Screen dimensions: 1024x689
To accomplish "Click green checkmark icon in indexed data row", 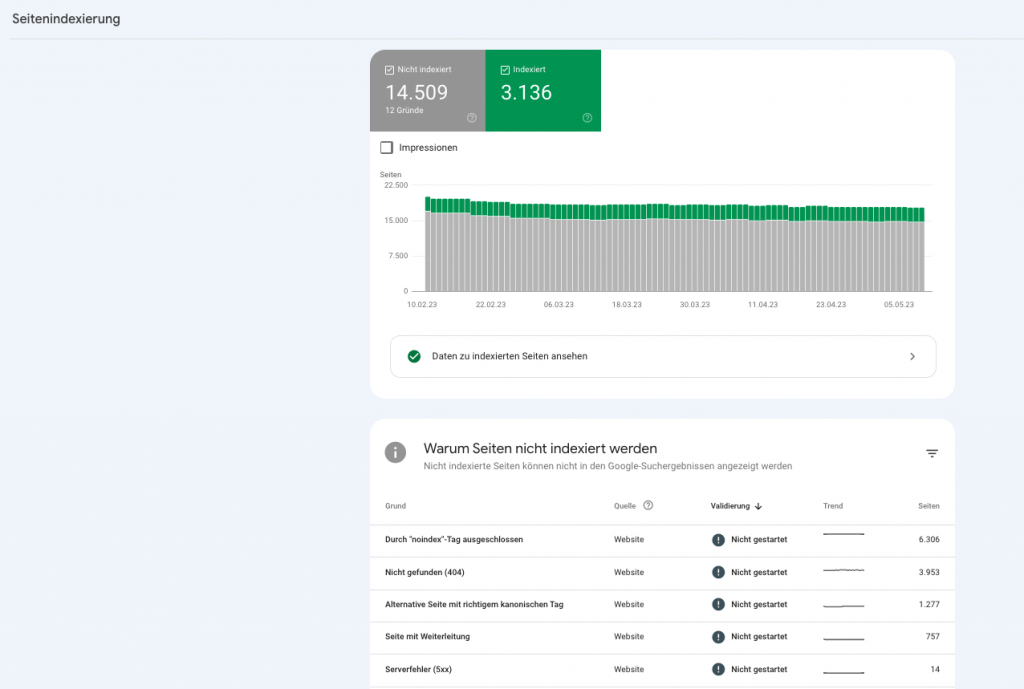I will point(414,356).
